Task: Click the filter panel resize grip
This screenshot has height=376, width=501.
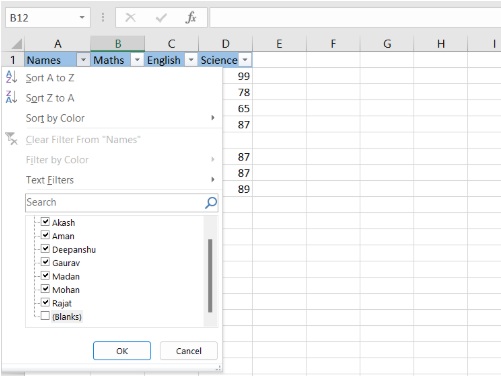Action: (x=218, y=368)
